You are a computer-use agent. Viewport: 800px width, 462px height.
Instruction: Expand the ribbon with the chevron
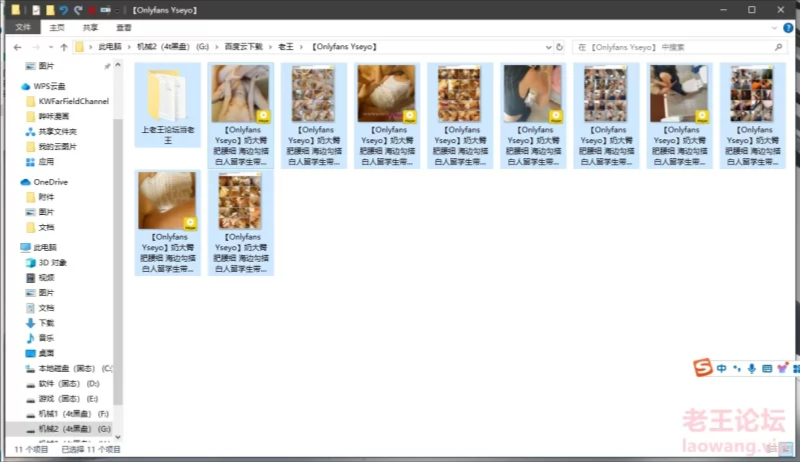point(774,28)
